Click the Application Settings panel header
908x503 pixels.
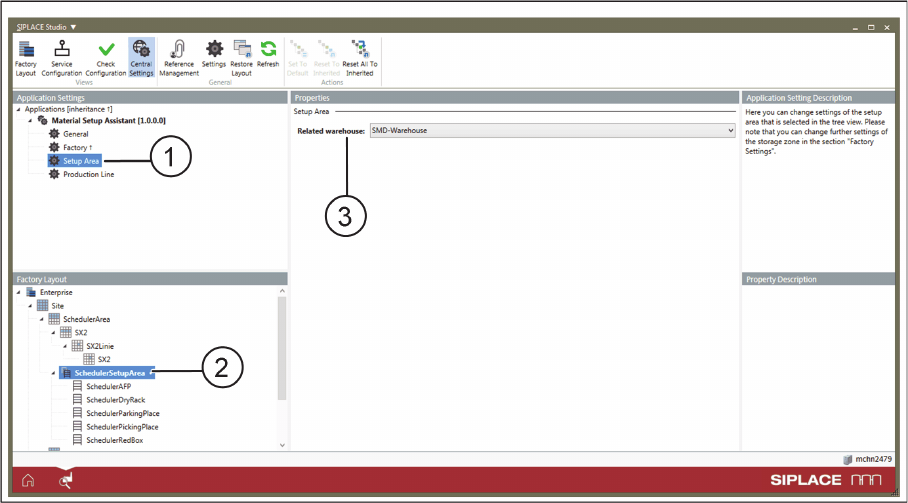[150, 98]
